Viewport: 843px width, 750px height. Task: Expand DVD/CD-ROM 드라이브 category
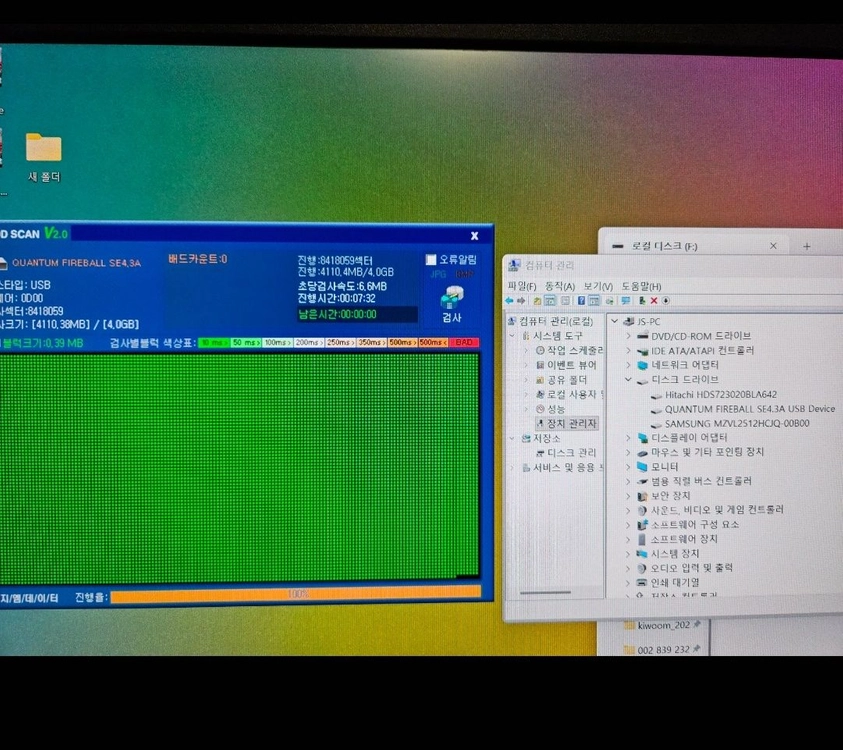coord(628,336)
